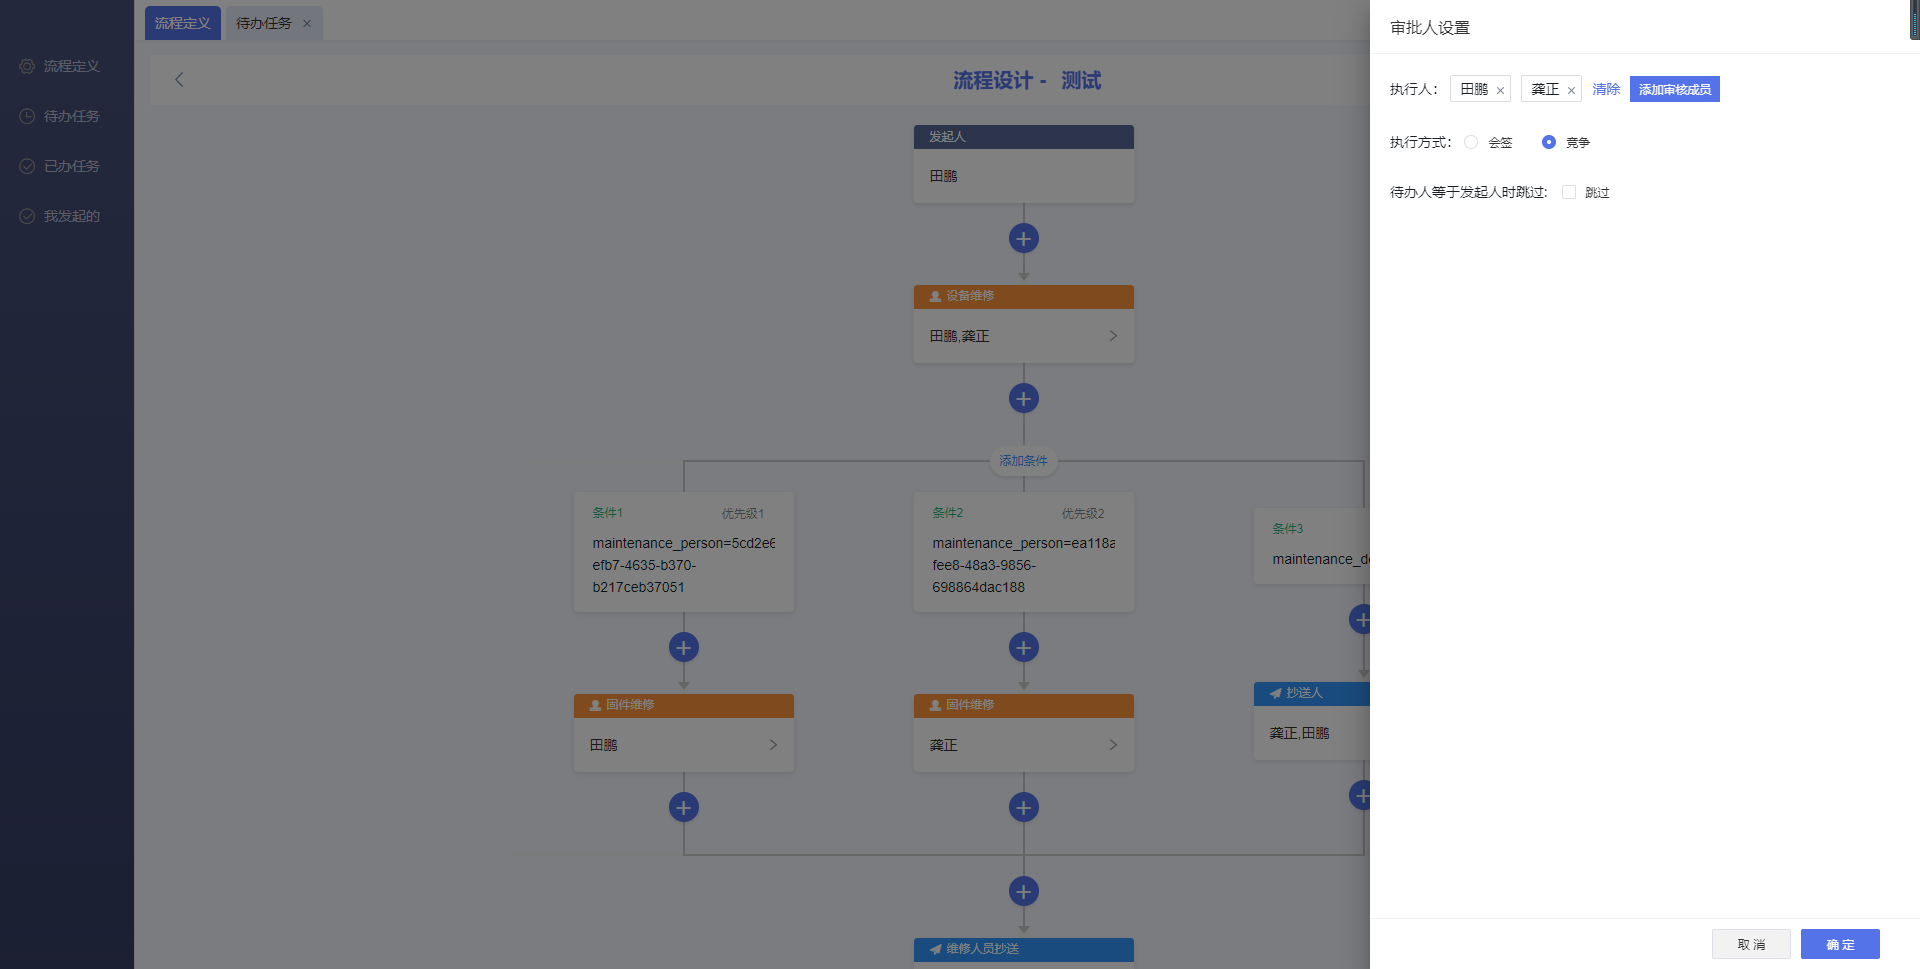Open the 条件2 condition card
Screen dimensions: 1920x969
[1024, 552]
